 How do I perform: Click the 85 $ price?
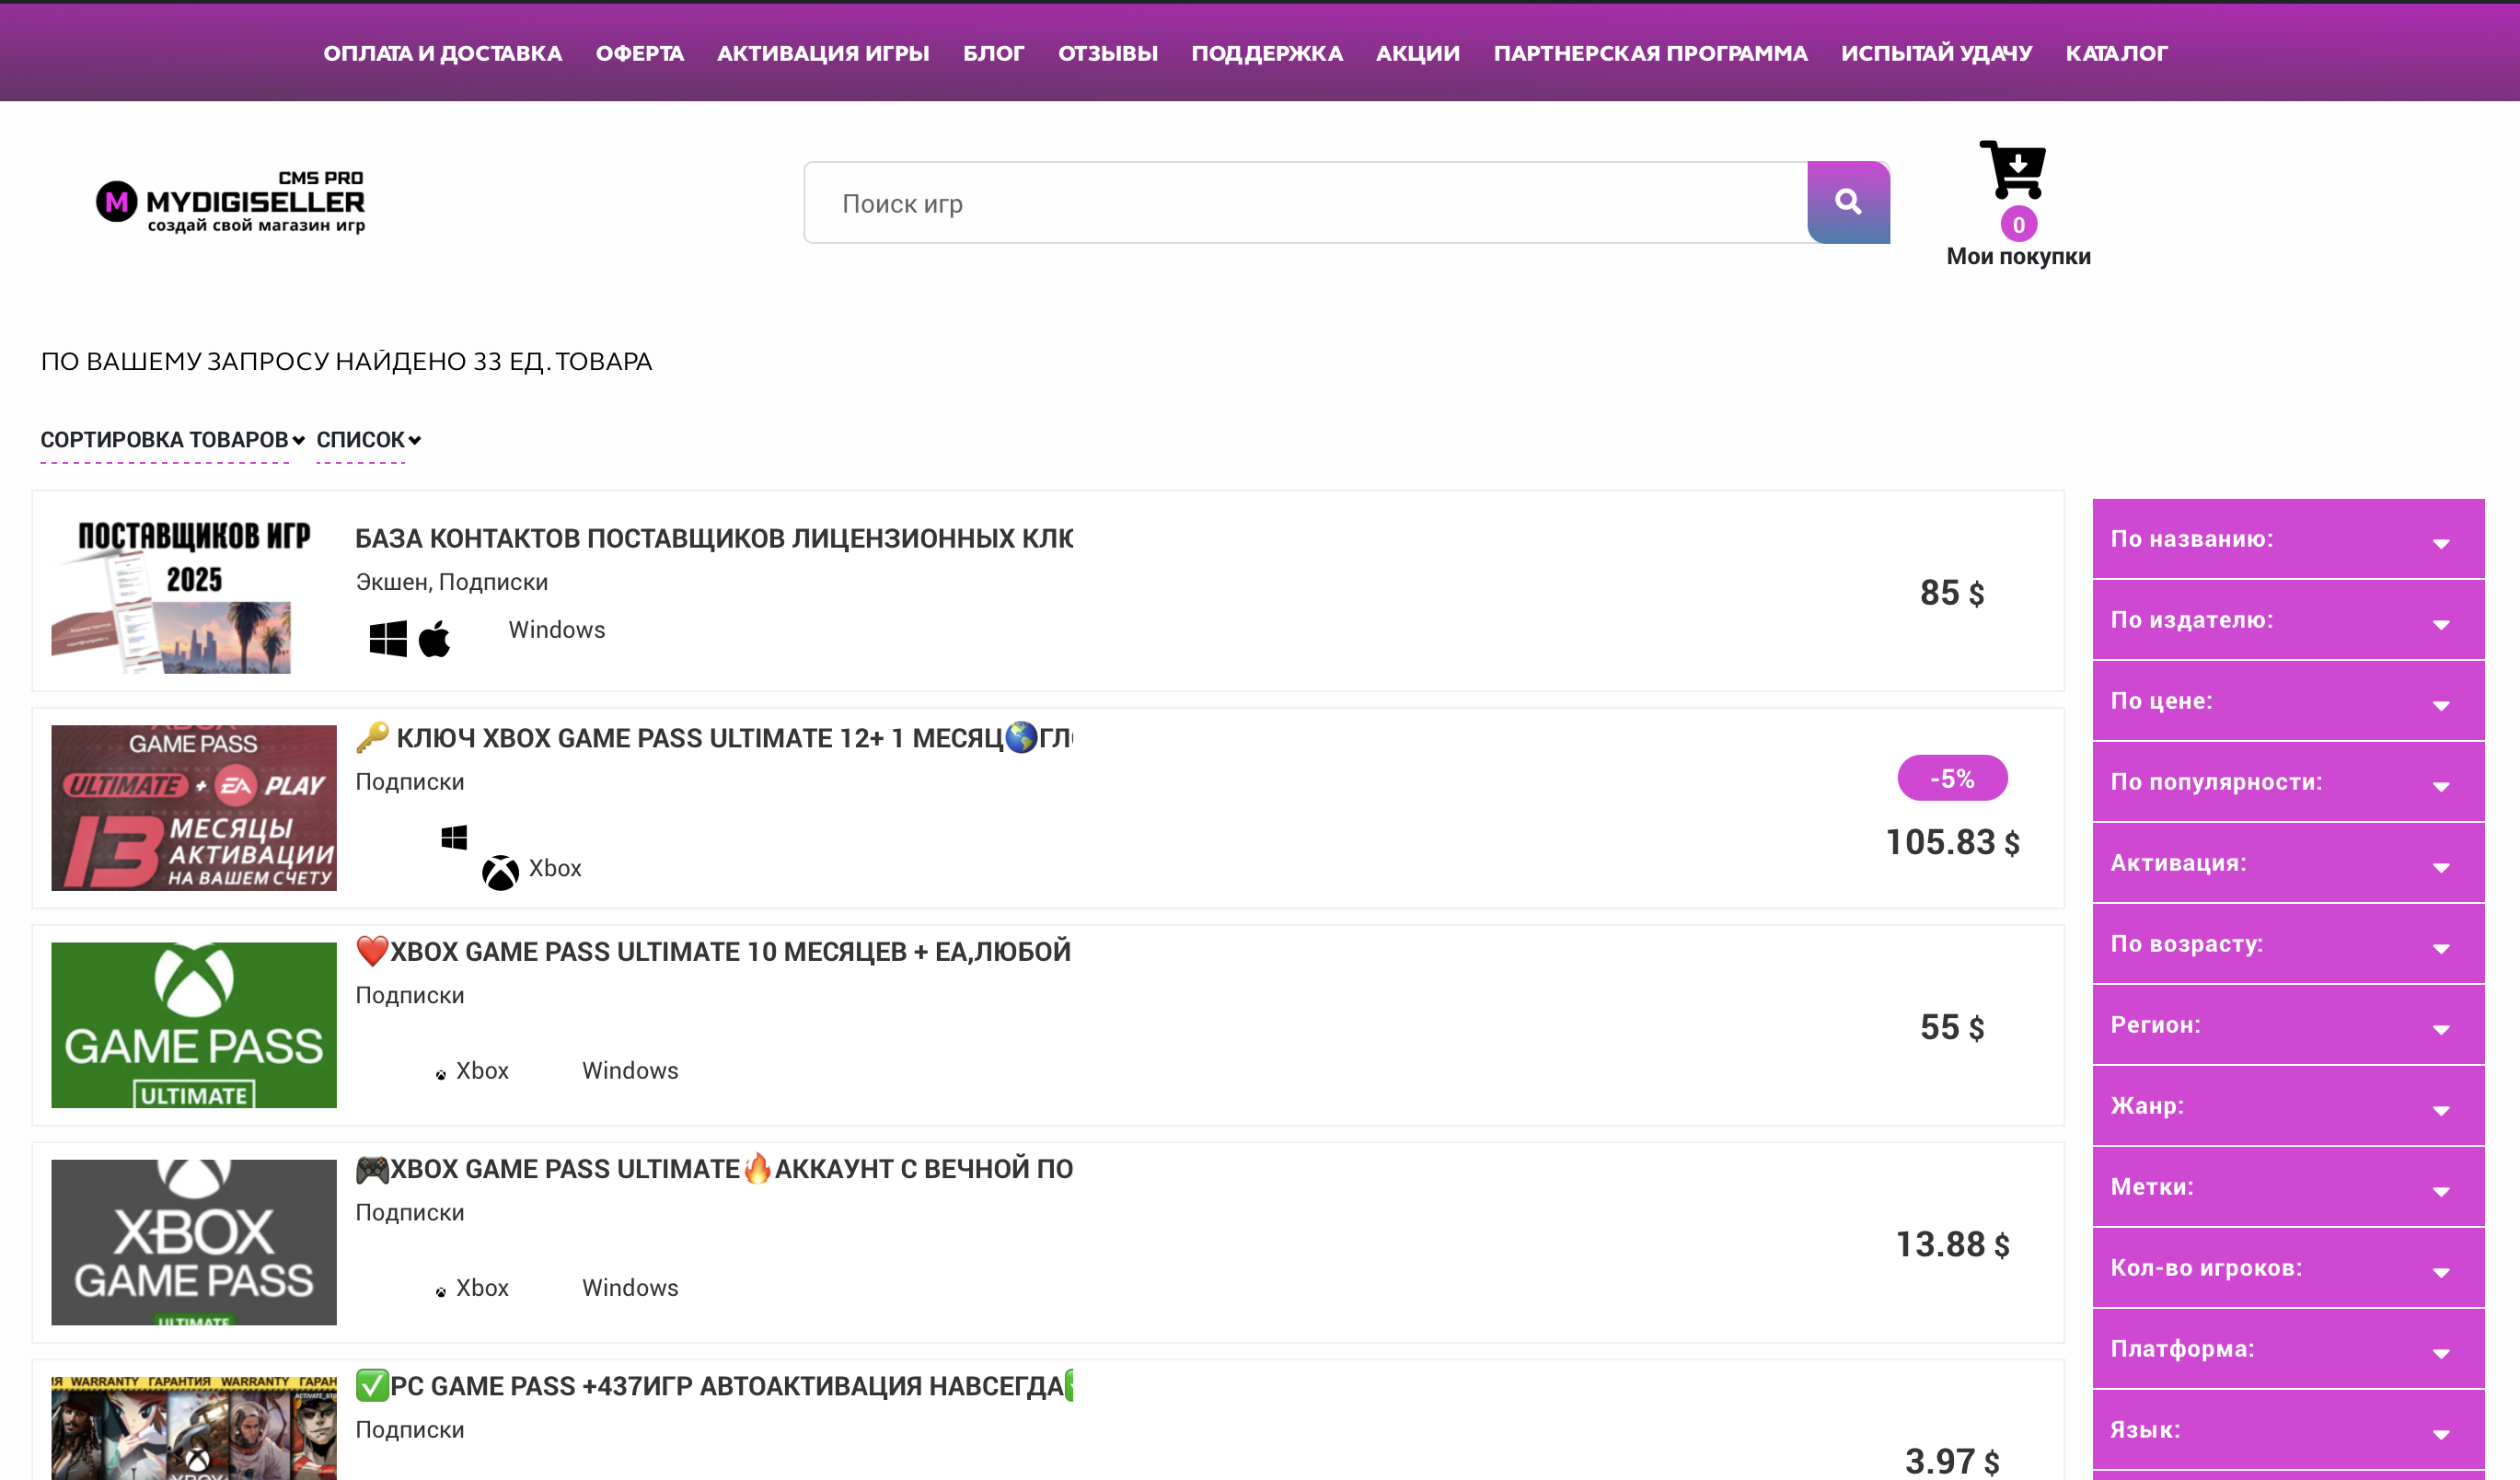click(x=1952, y=593)
